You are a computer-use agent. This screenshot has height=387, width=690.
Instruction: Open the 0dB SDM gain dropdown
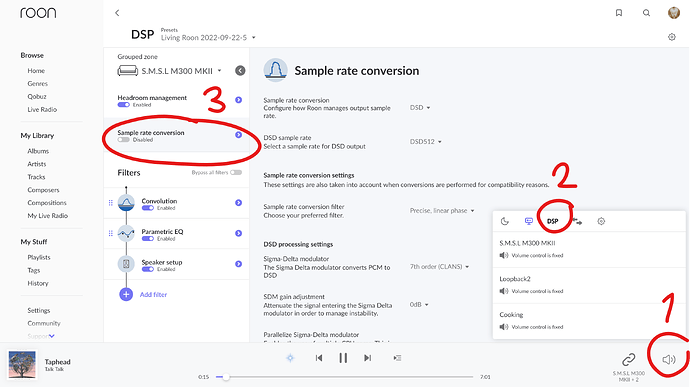coord(419,304)
